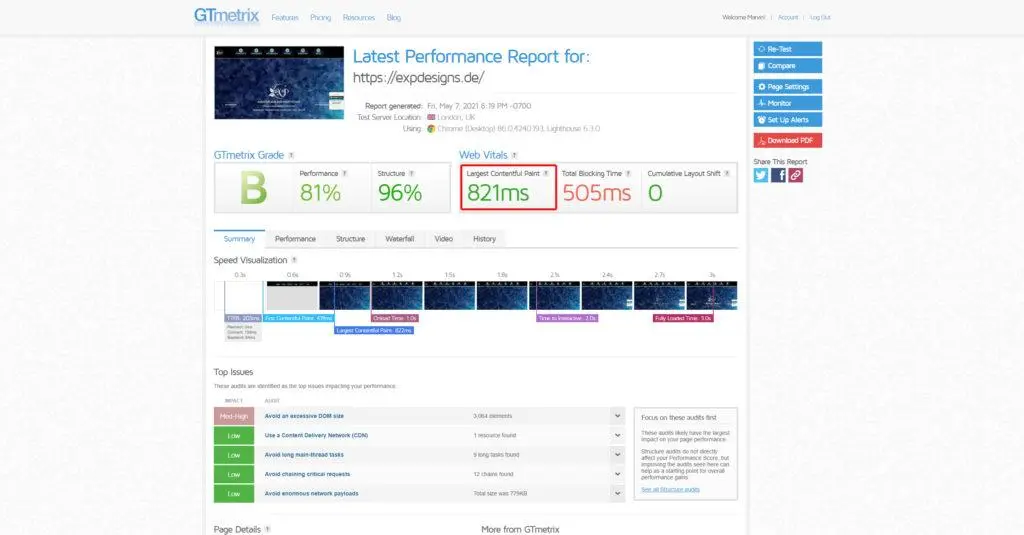The width and height of the screenshot is (1024, 535).
Task: Open Features in top navigation
Action: coord(285,18)
